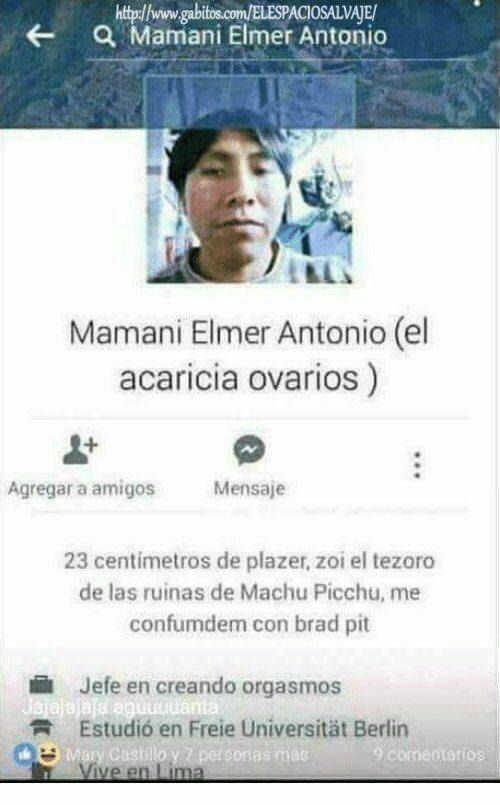Open the 9 comentarios link

coord(429,754)
